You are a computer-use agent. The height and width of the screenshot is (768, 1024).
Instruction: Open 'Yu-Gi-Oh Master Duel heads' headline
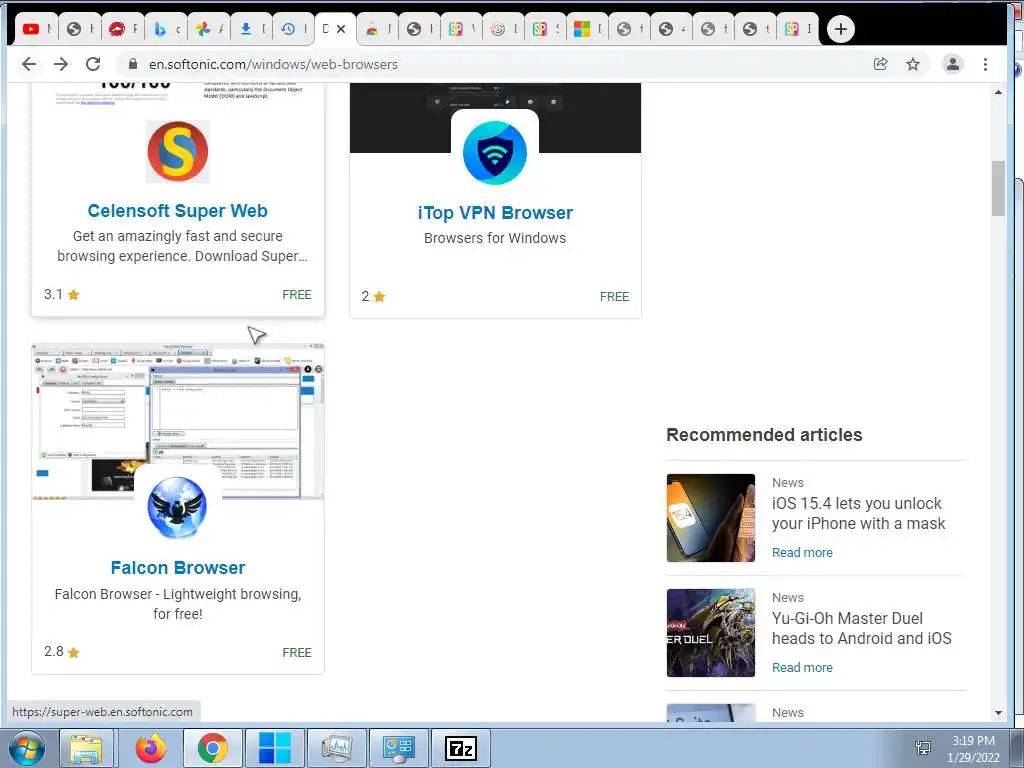click(x=861, y=628)
